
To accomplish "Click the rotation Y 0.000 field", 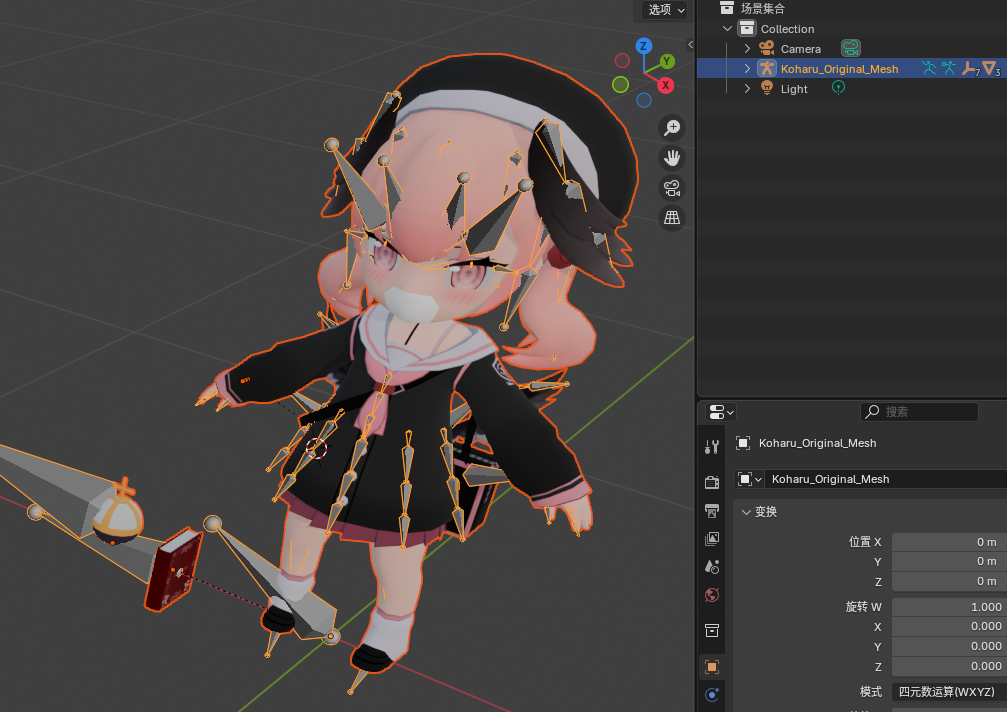I will point(949,646).
